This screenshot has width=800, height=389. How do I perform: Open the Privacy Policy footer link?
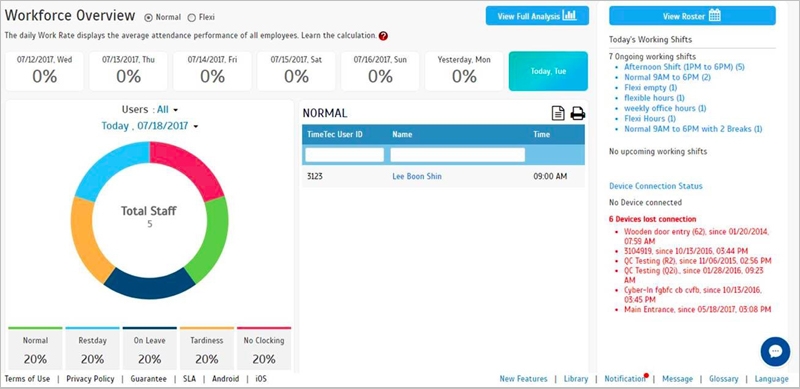[x=90, y=379]
